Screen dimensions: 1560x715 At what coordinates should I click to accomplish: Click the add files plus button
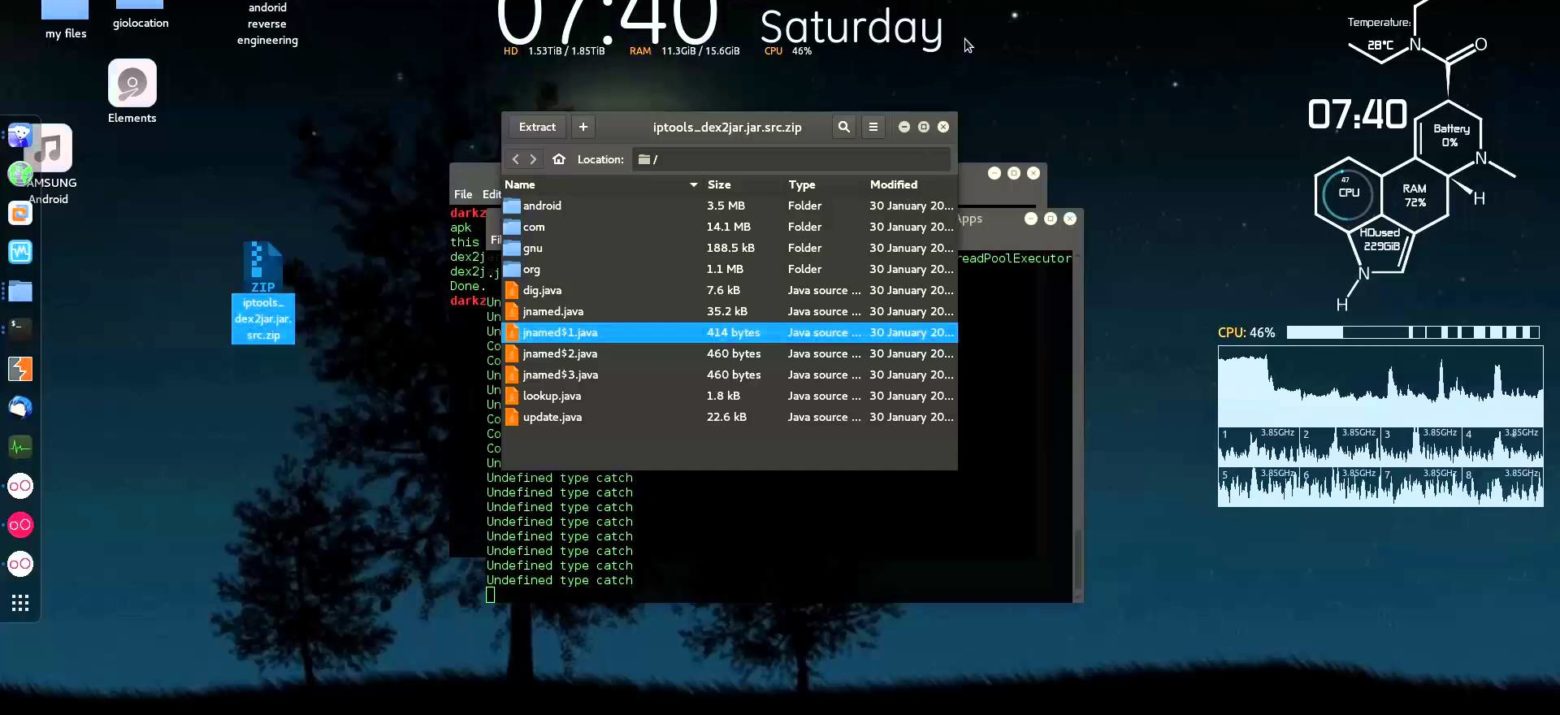pyautogui.click(x=583, y=127)
